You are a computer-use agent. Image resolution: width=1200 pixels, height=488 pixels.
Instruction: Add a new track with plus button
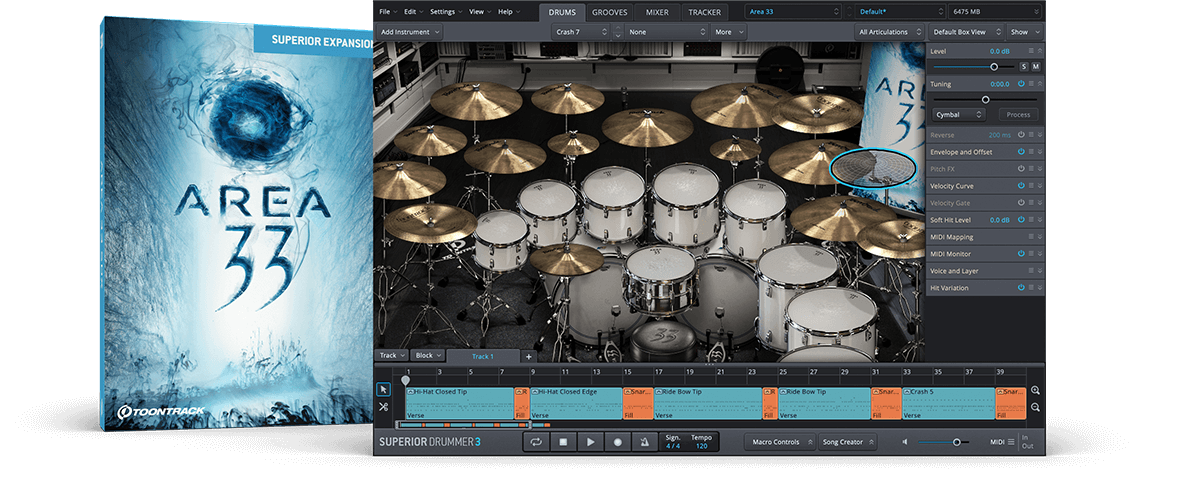(529, 356)
